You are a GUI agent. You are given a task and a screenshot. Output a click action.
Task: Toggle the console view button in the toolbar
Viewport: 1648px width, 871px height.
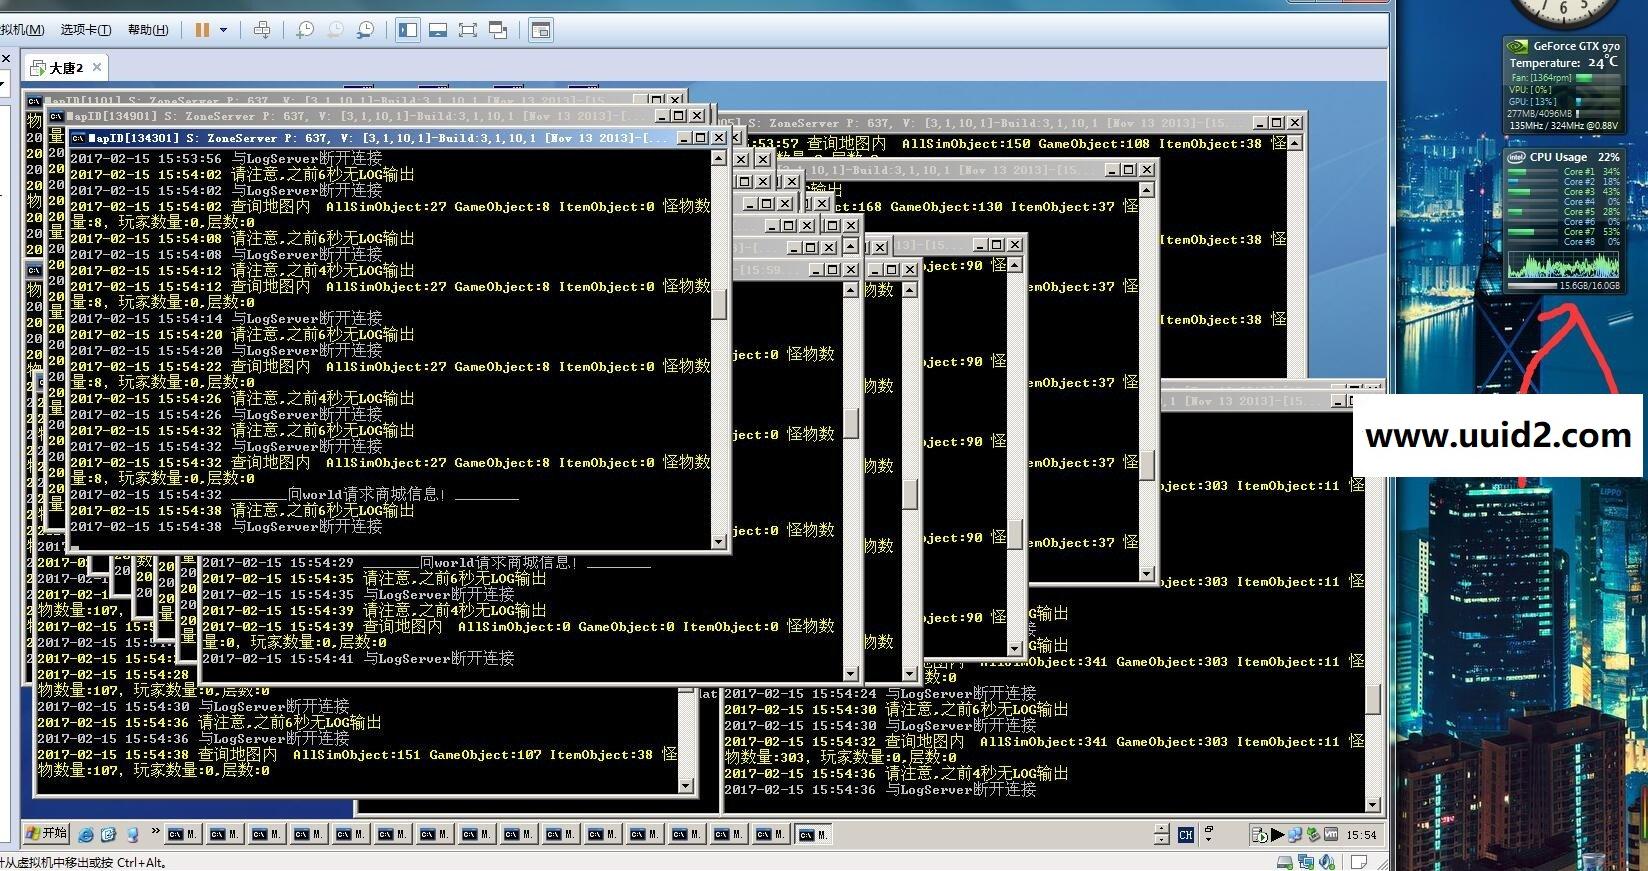click(541, 30)
